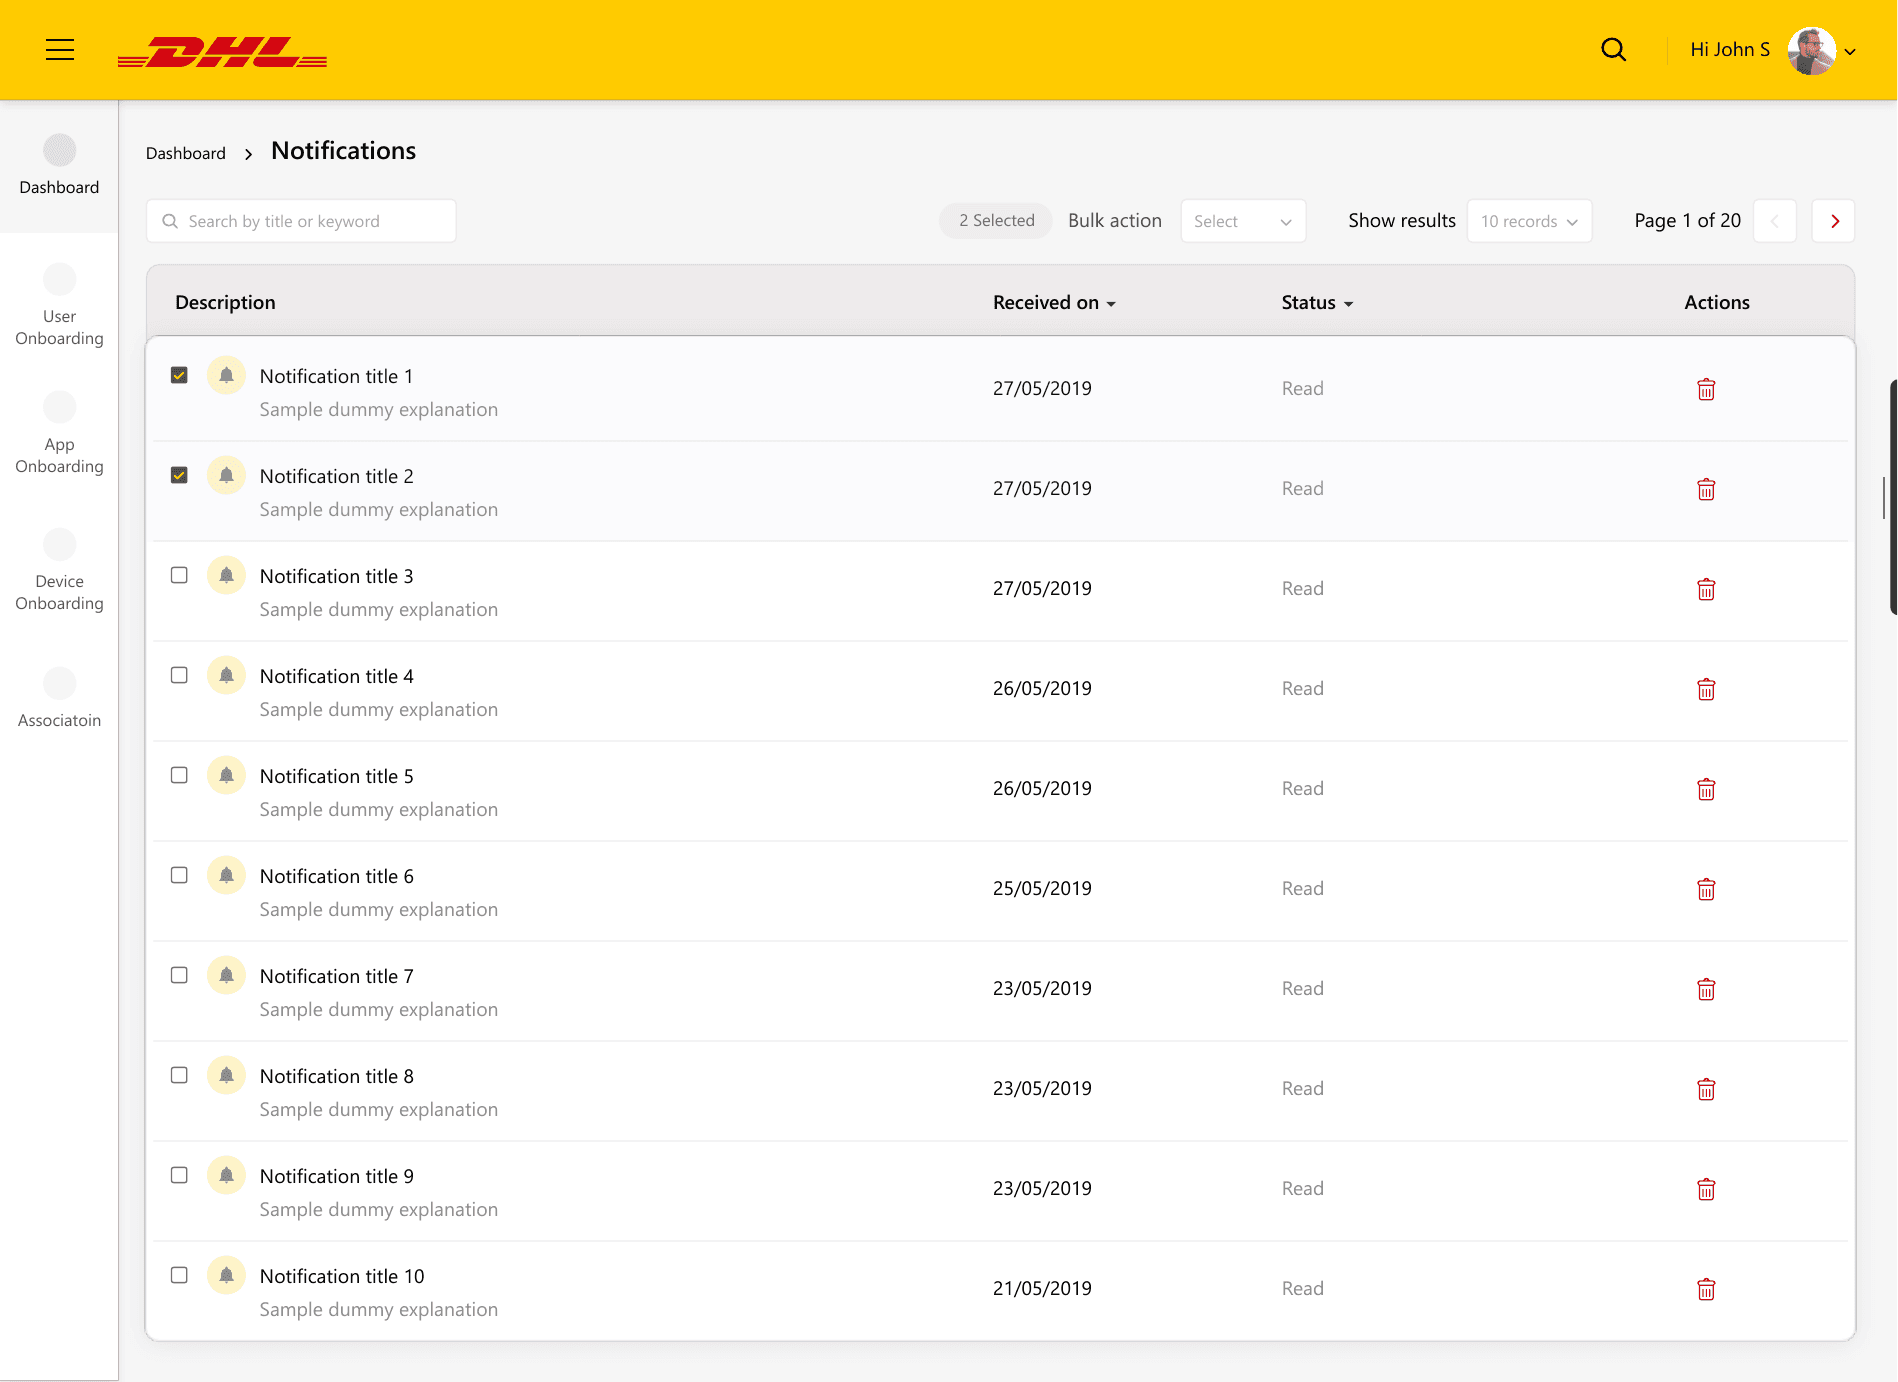The image size is (1898, 1382).
Task: Check Notification title 10 checkbox
Action: tap(179, 1275)
